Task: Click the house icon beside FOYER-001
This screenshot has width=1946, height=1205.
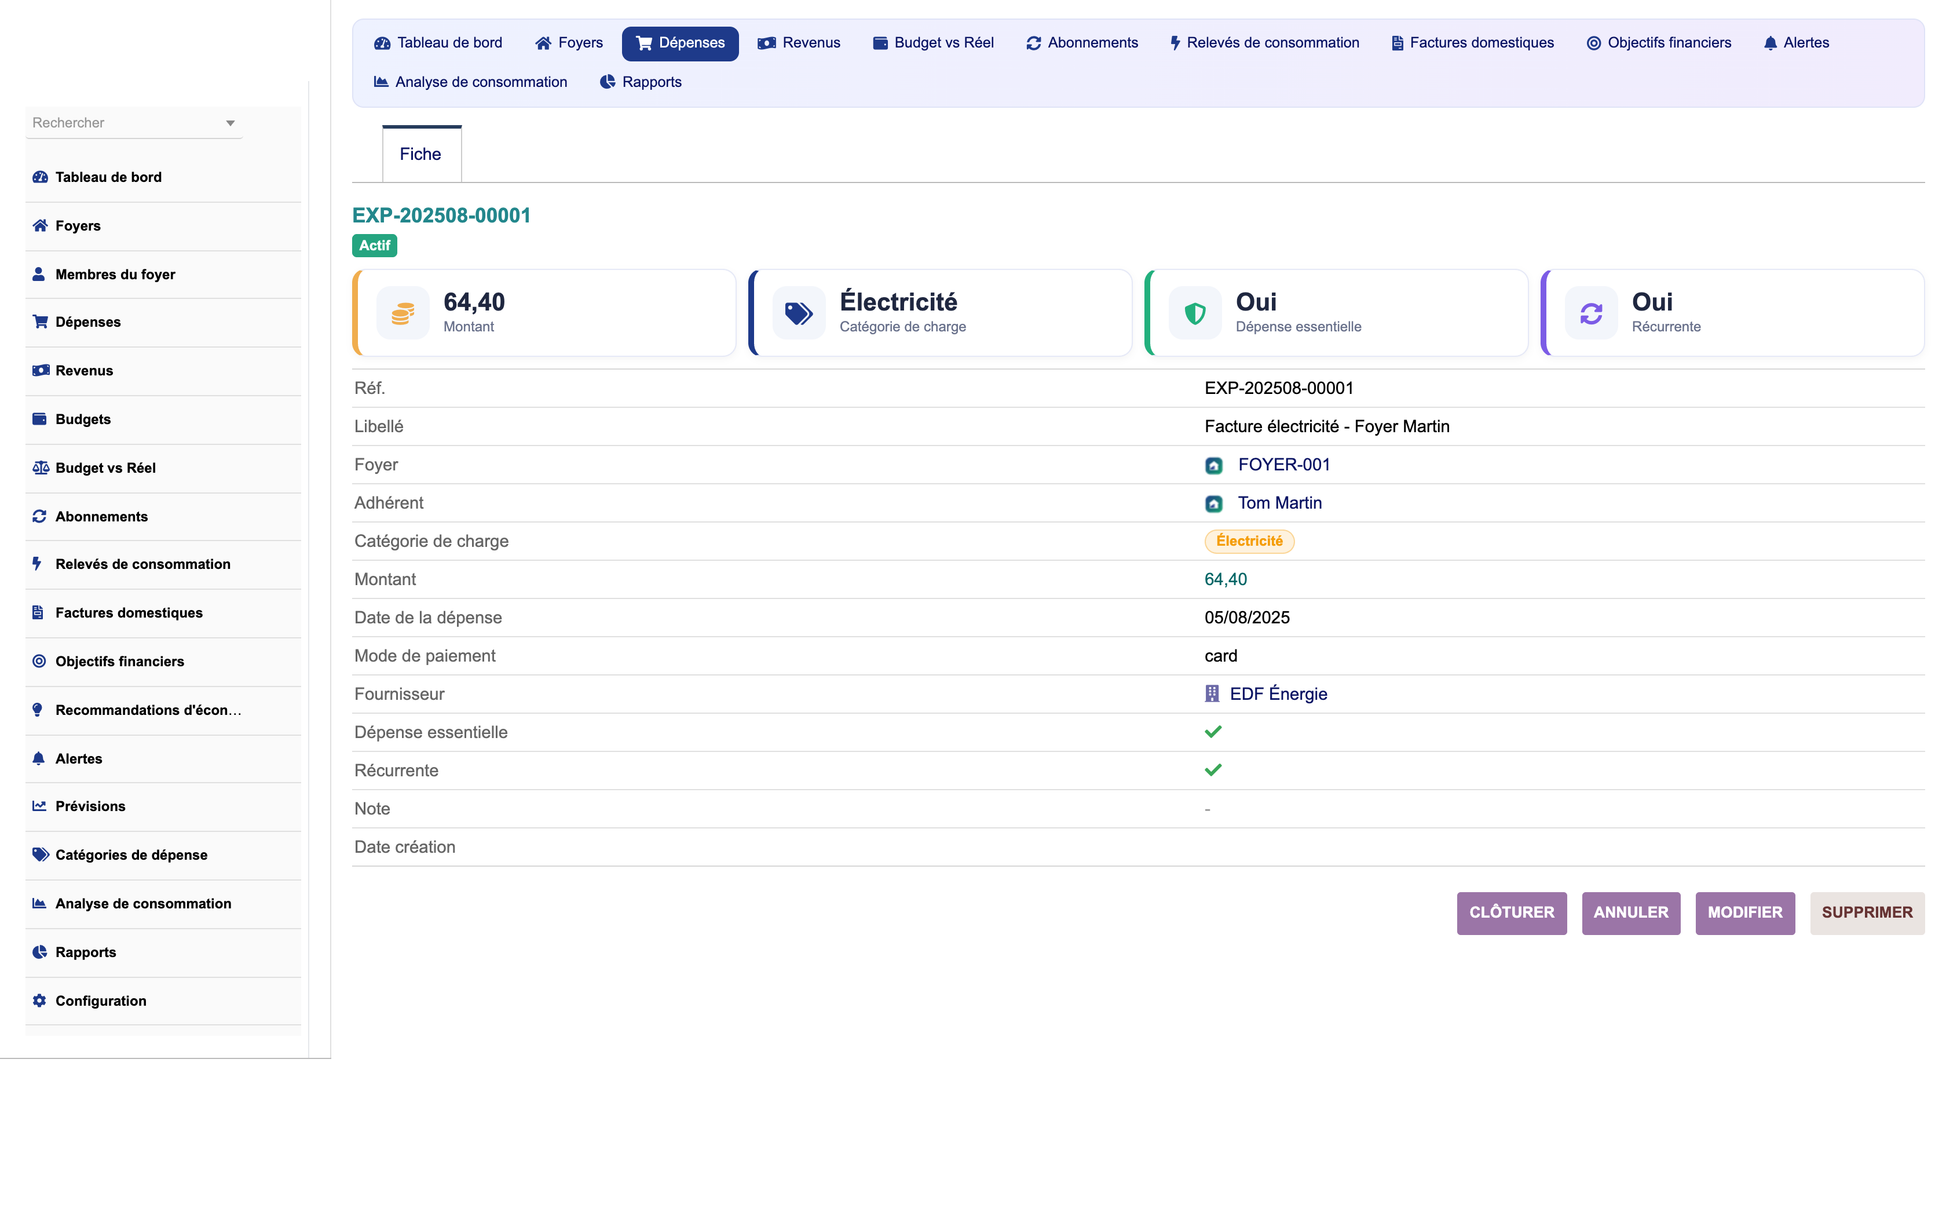Action: pos(1214,465)
